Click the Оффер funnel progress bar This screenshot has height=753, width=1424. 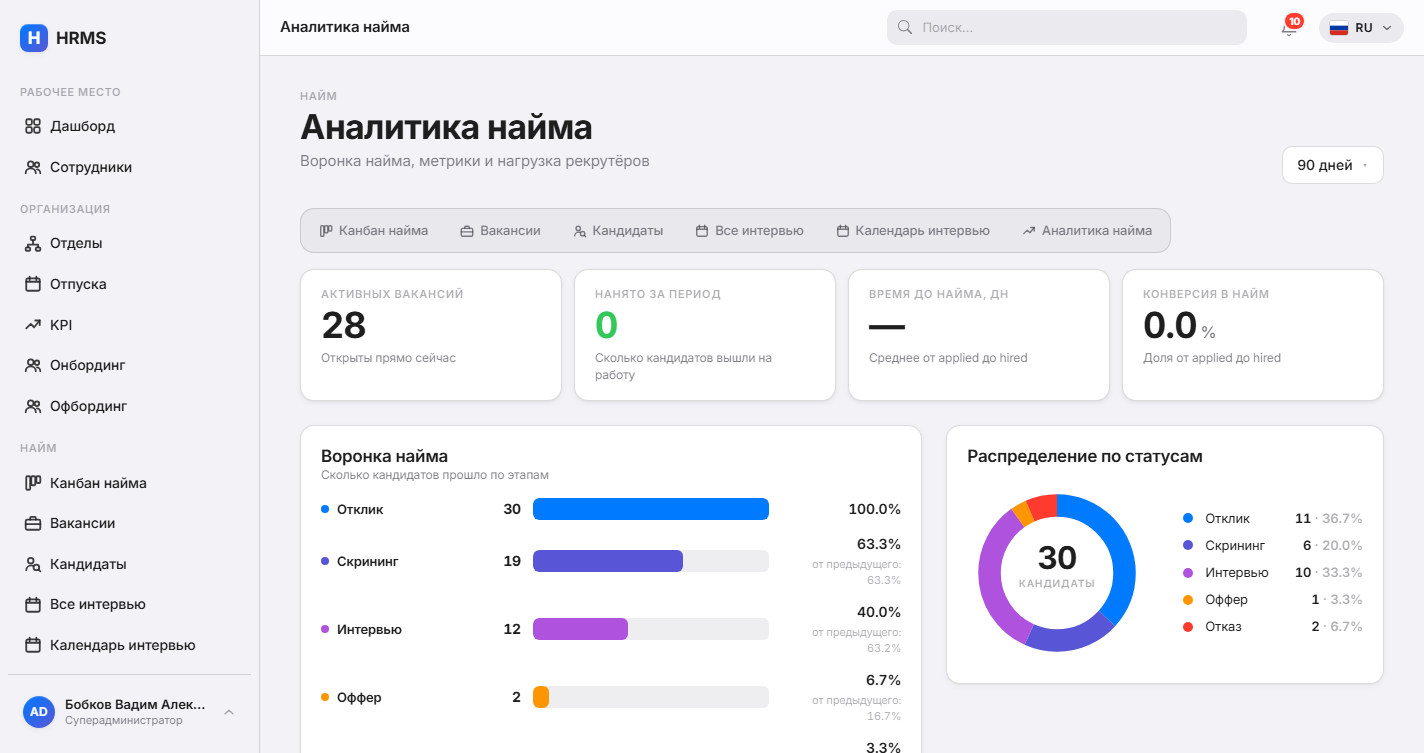651,697
